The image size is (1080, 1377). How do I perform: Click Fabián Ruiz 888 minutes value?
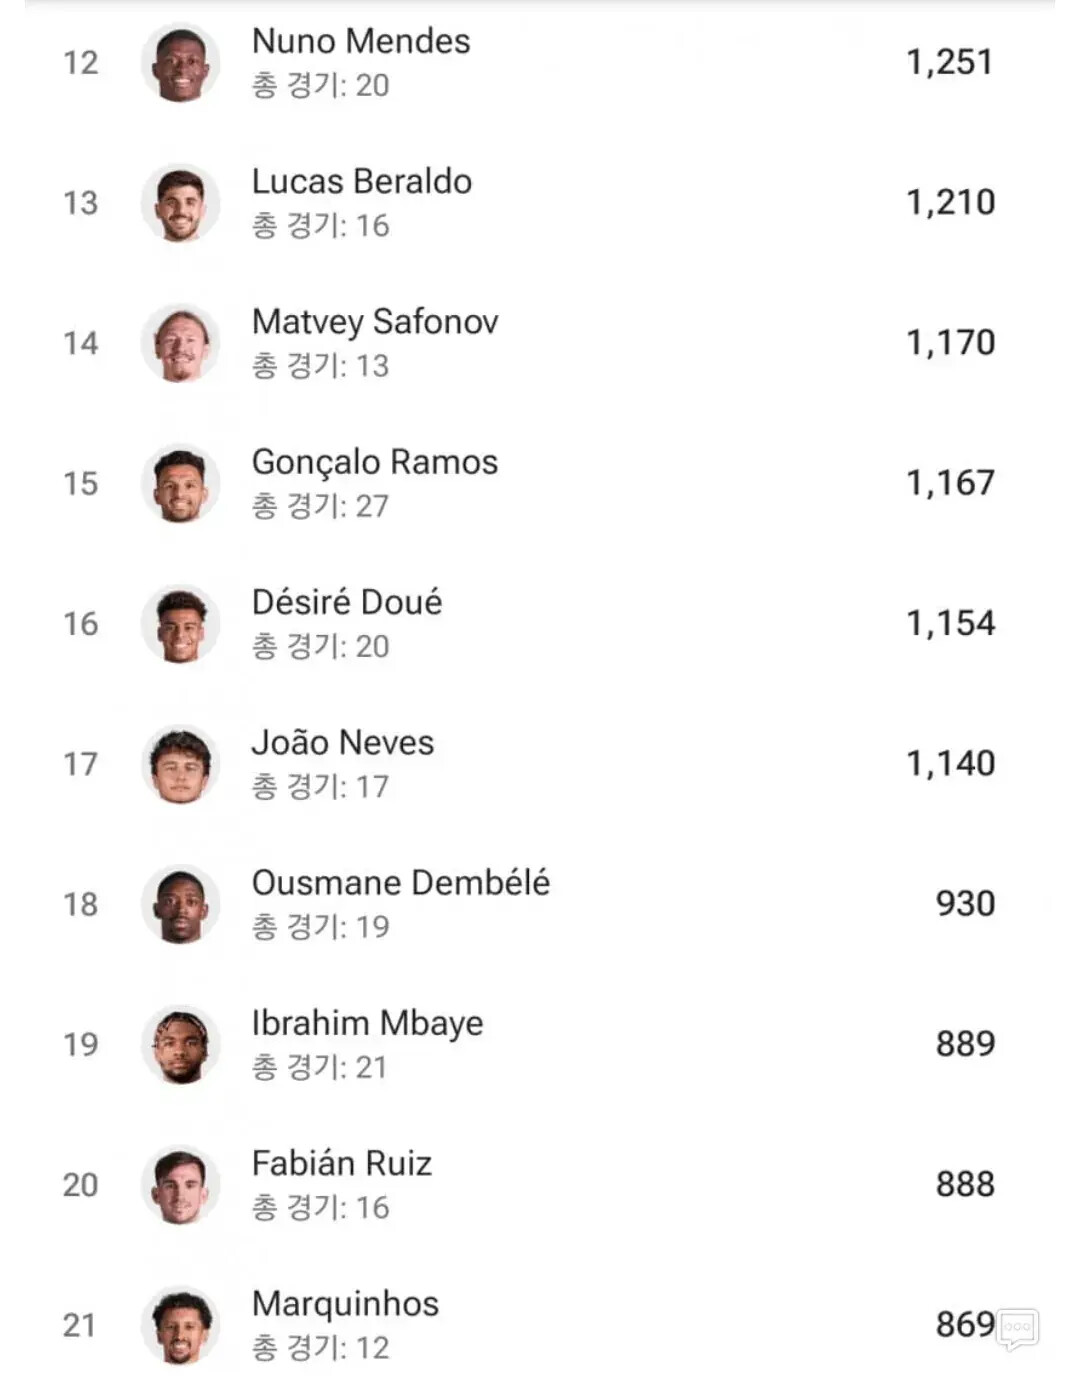(965, 1184)
